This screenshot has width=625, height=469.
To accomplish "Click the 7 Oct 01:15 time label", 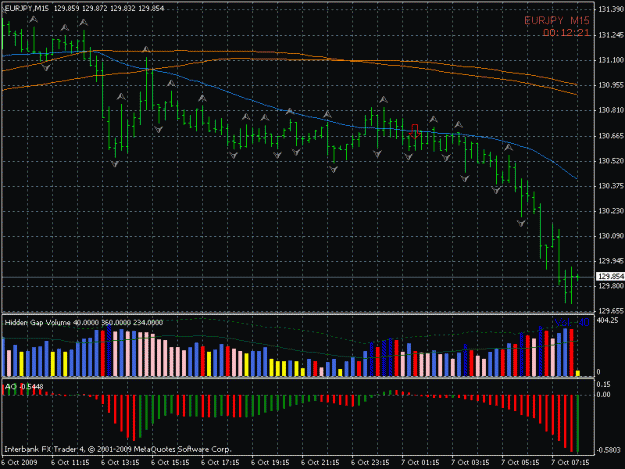I will click(x=421, y=463).
